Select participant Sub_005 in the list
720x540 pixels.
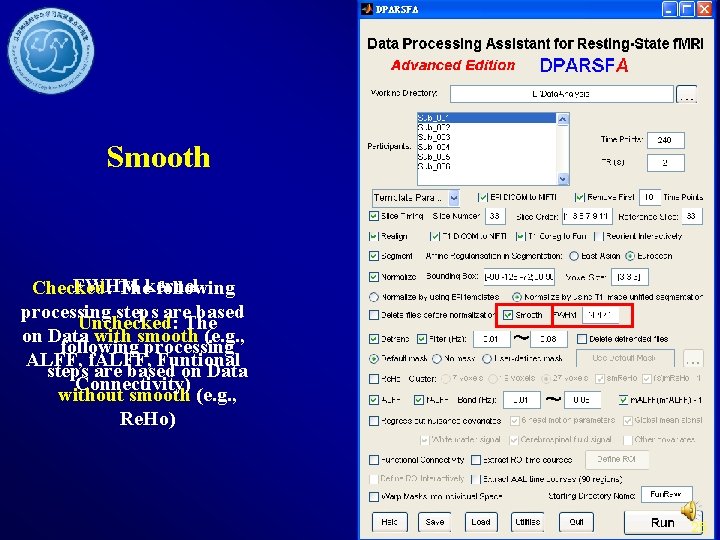(x=486, y=157)
